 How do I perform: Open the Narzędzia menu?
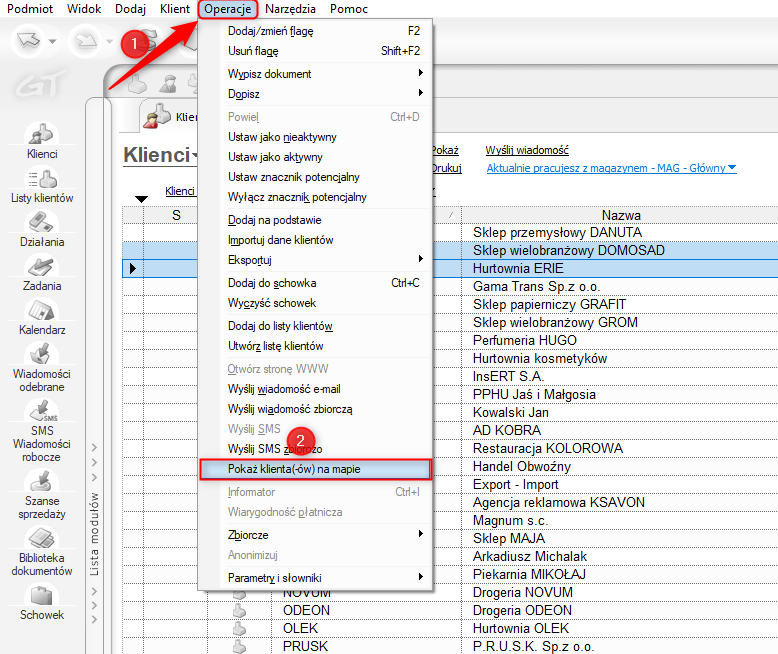[291, 9]
